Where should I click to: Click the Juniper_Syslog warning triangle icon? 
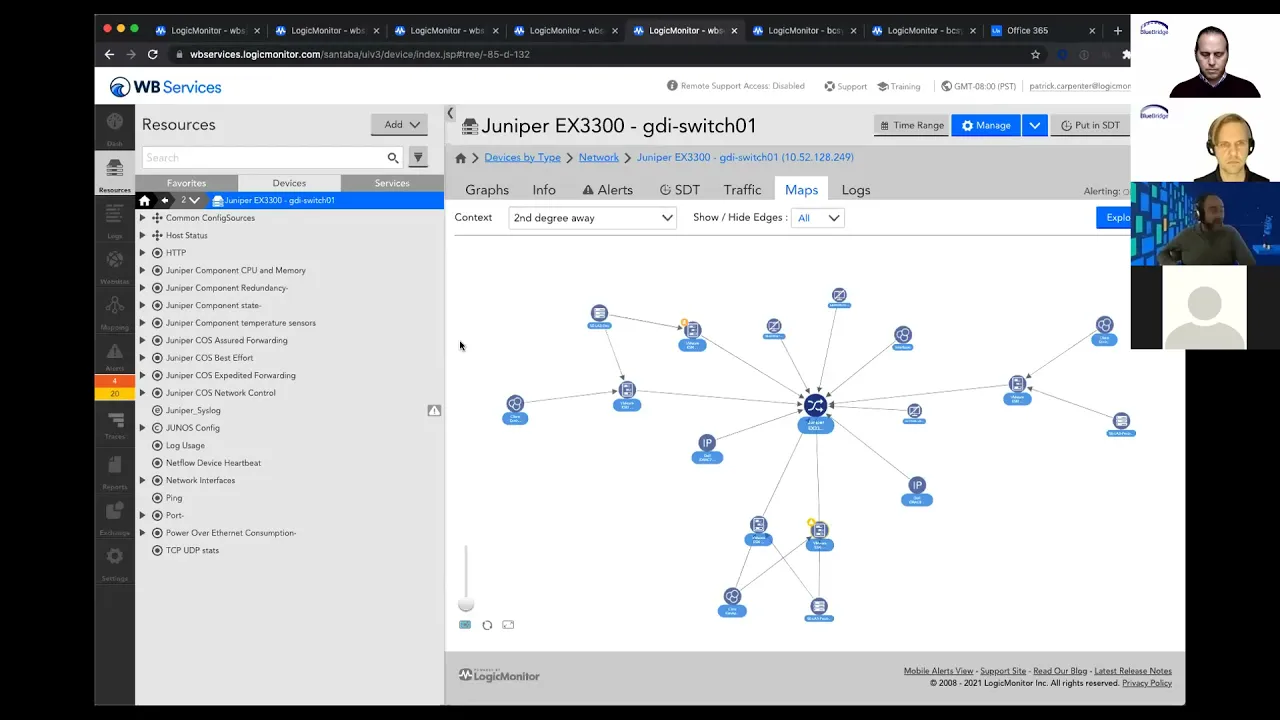[434, 410]
